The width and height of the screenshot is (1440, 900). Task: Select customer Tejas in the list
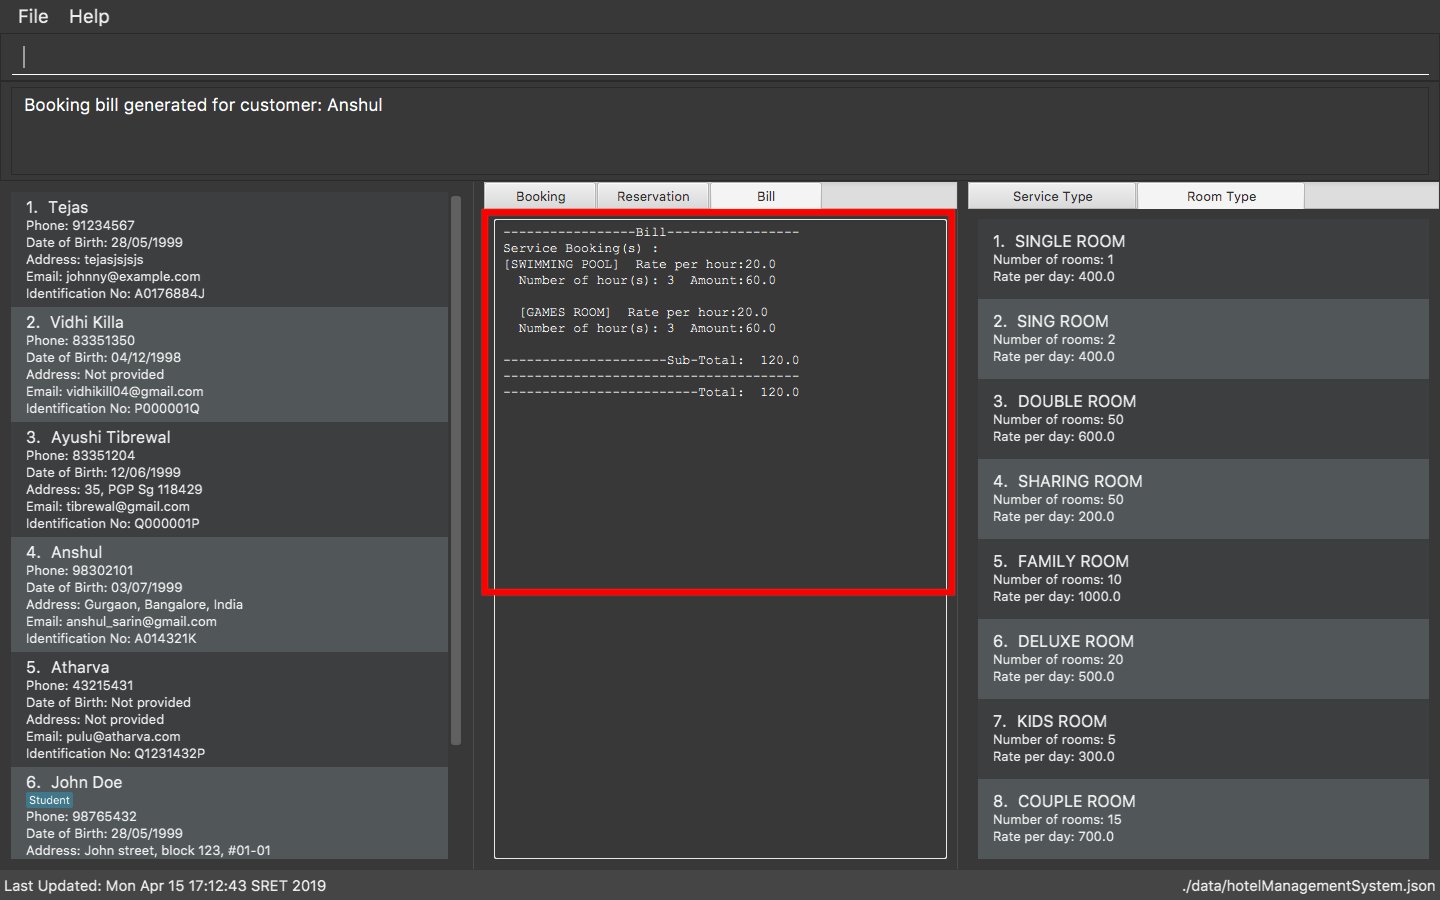(230, 249)
